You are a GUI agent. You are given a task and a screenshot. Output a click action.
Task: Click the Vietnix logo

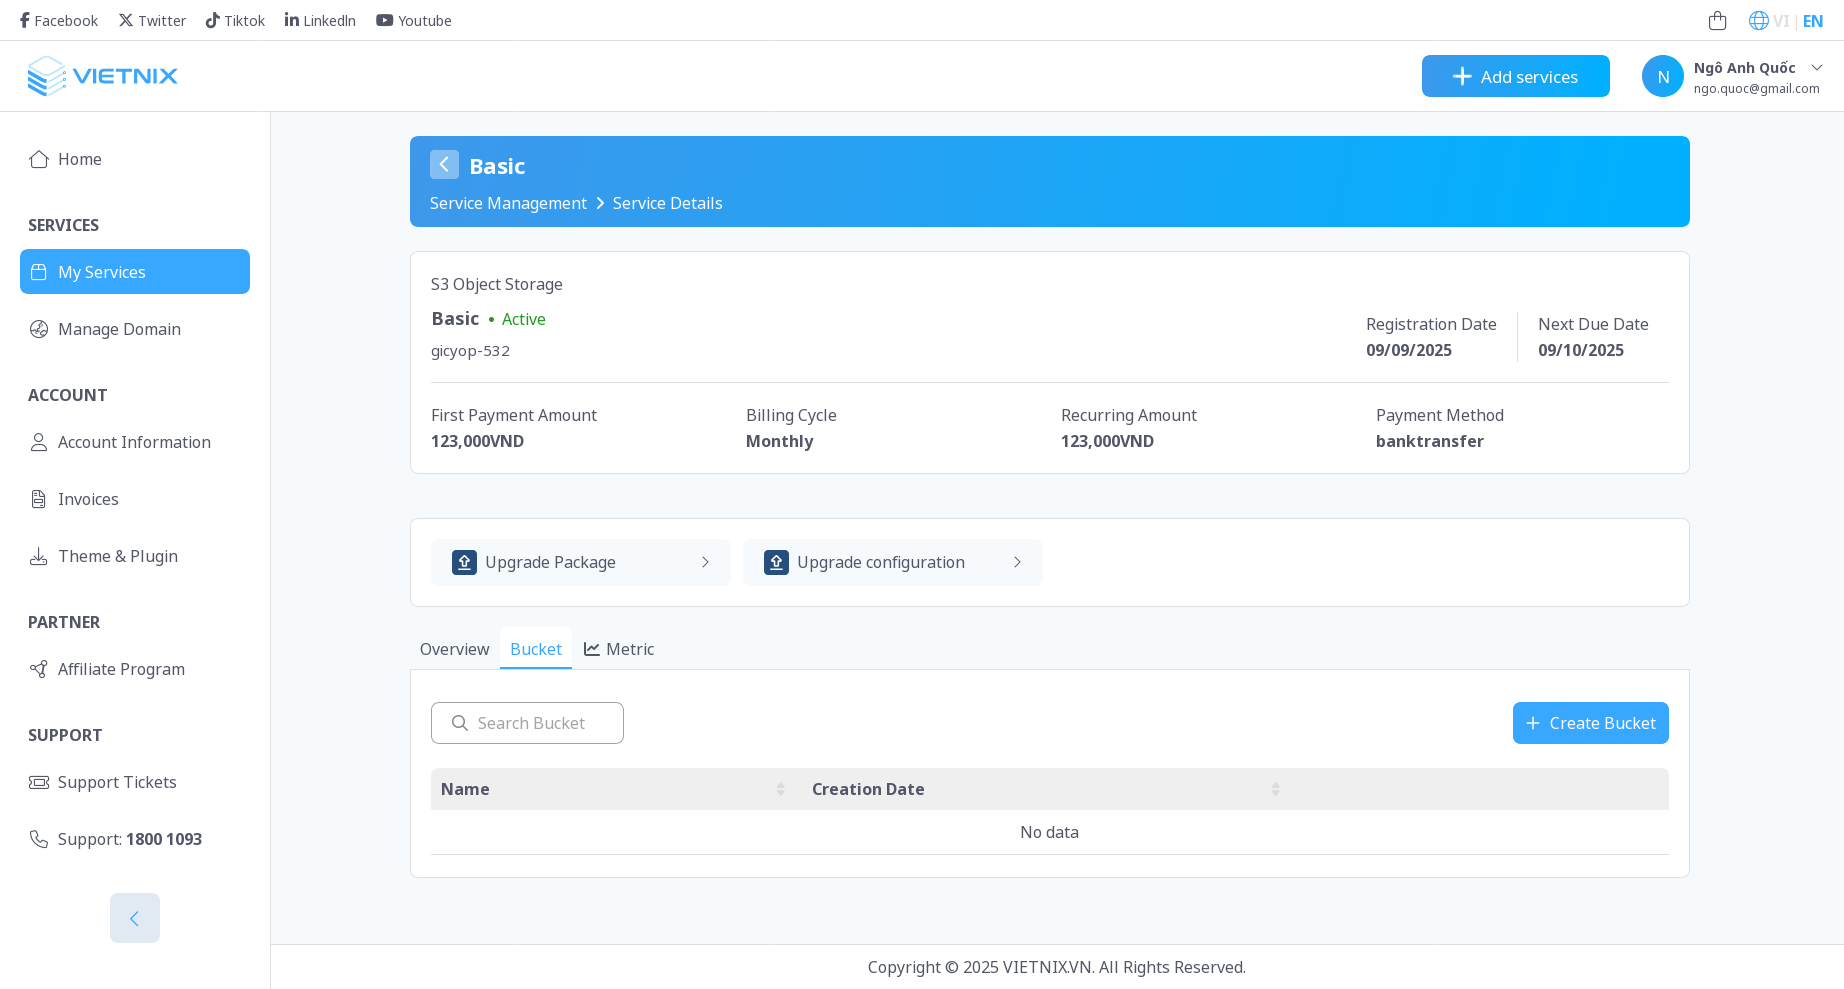click(102, 76)
